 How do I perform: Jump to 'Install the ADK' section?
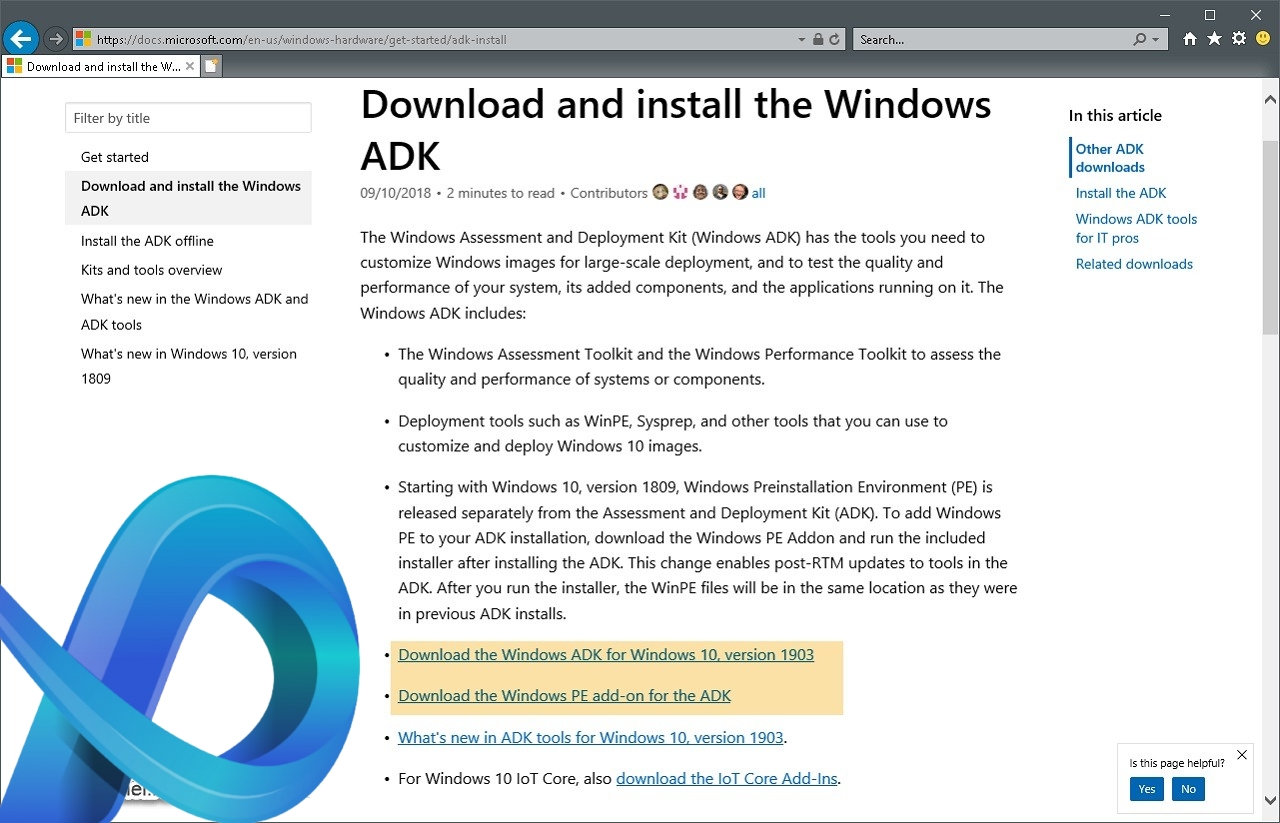tap(1121, 193)
